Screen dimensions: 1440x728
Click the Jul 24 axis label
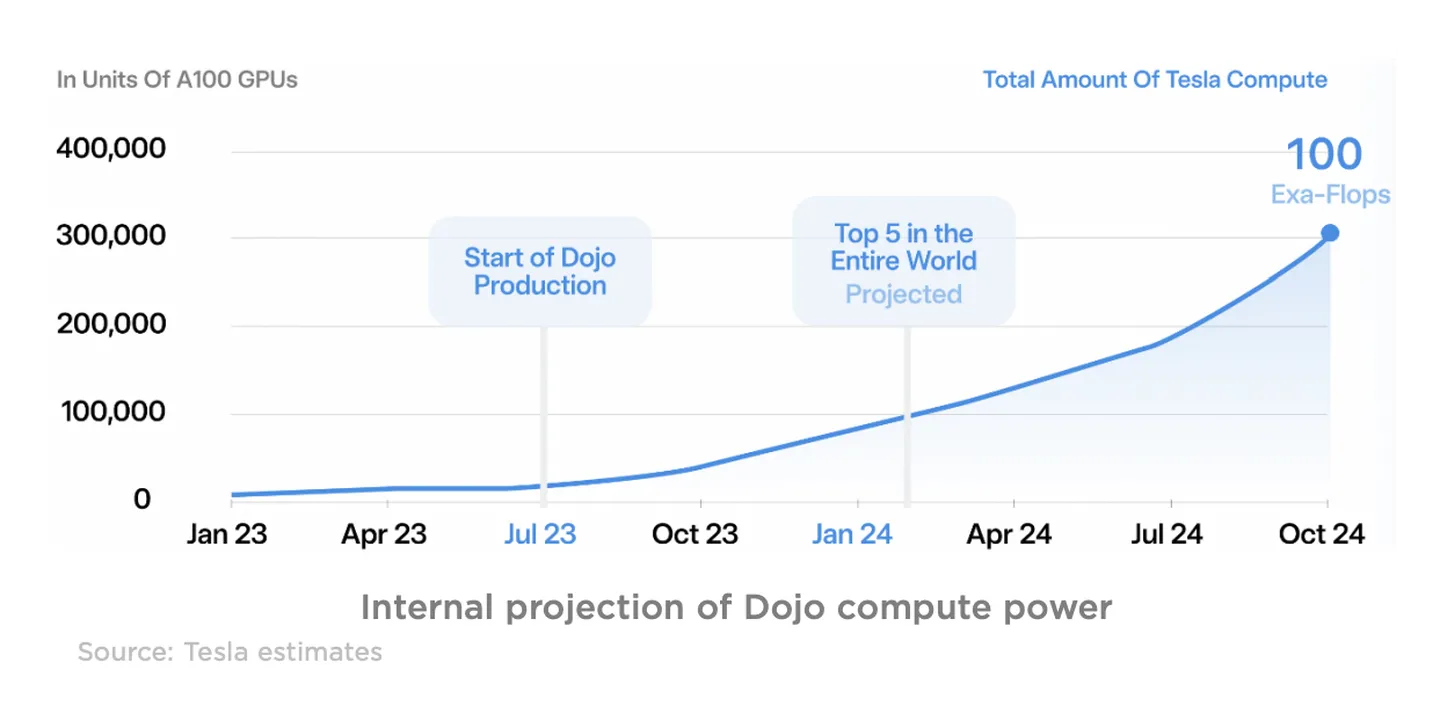point(1166,534)
